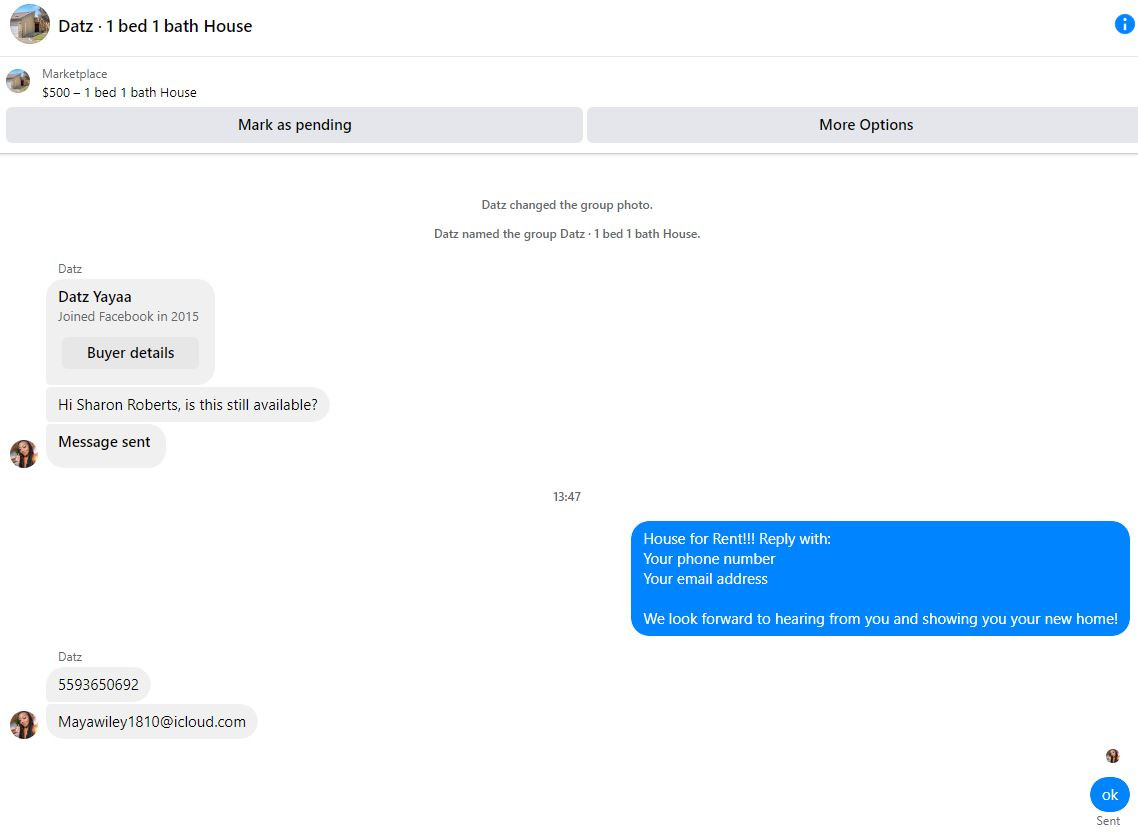Click the phone number 5593650692 message
1138x832 pixels.
(98, 685)
